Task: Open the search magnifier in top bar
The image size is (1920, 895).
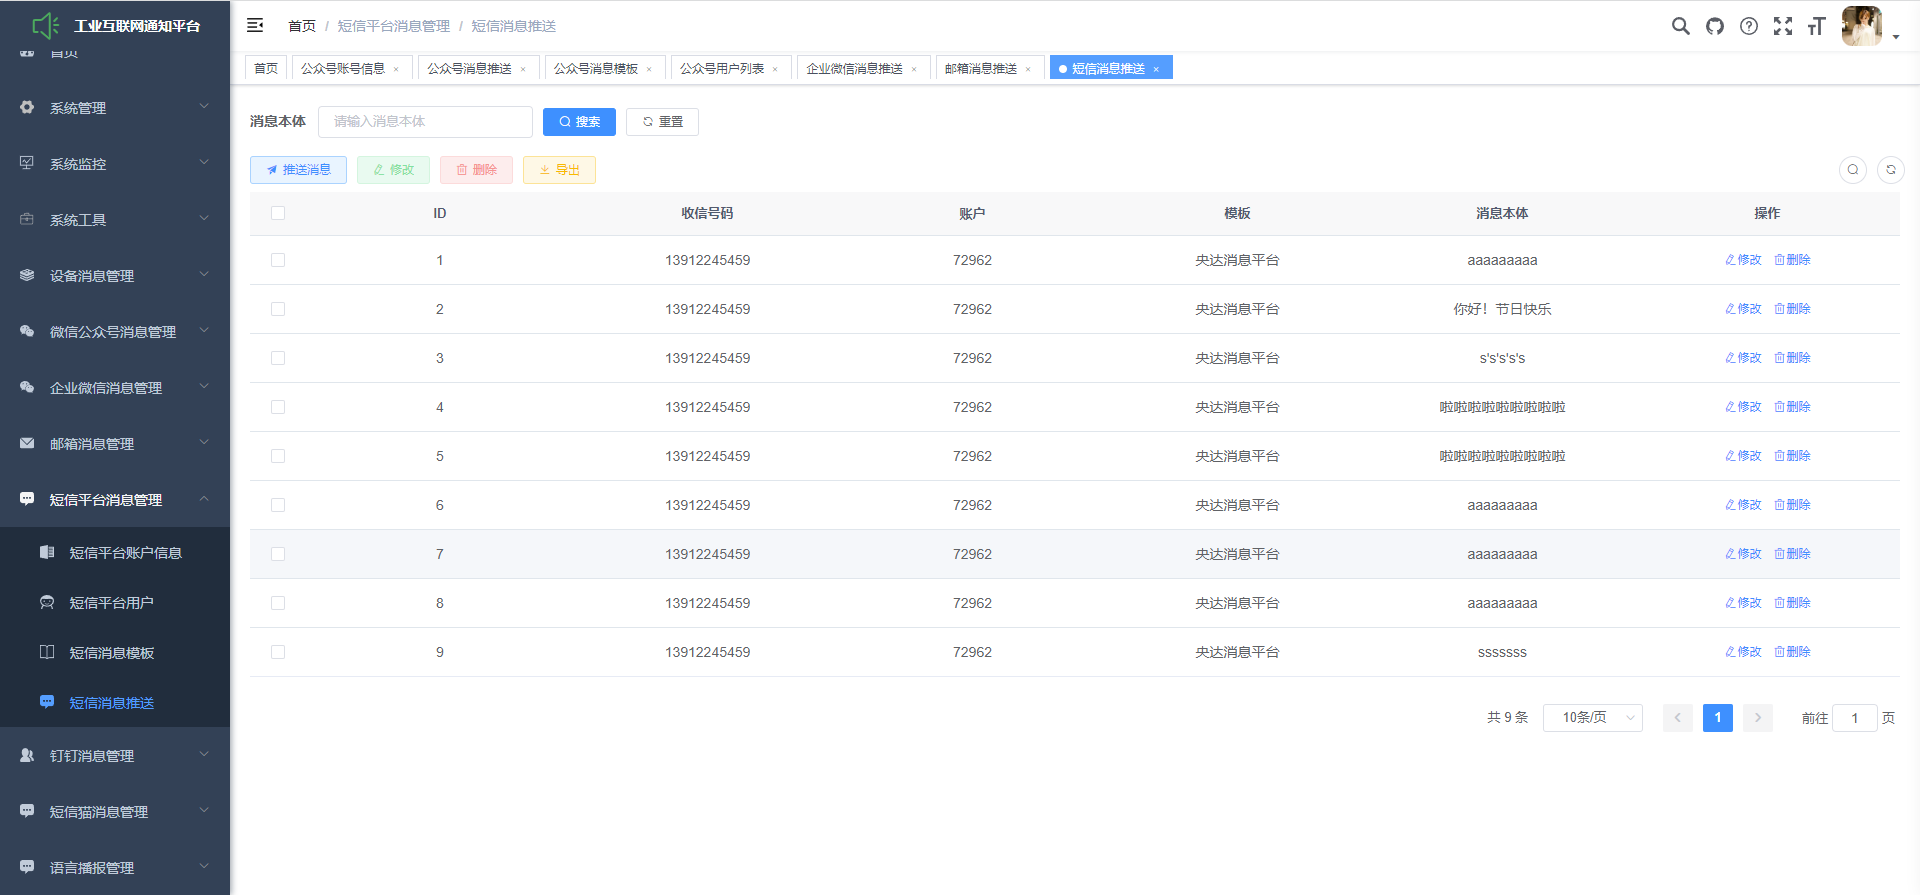Action: click(x=1681, y=26)
